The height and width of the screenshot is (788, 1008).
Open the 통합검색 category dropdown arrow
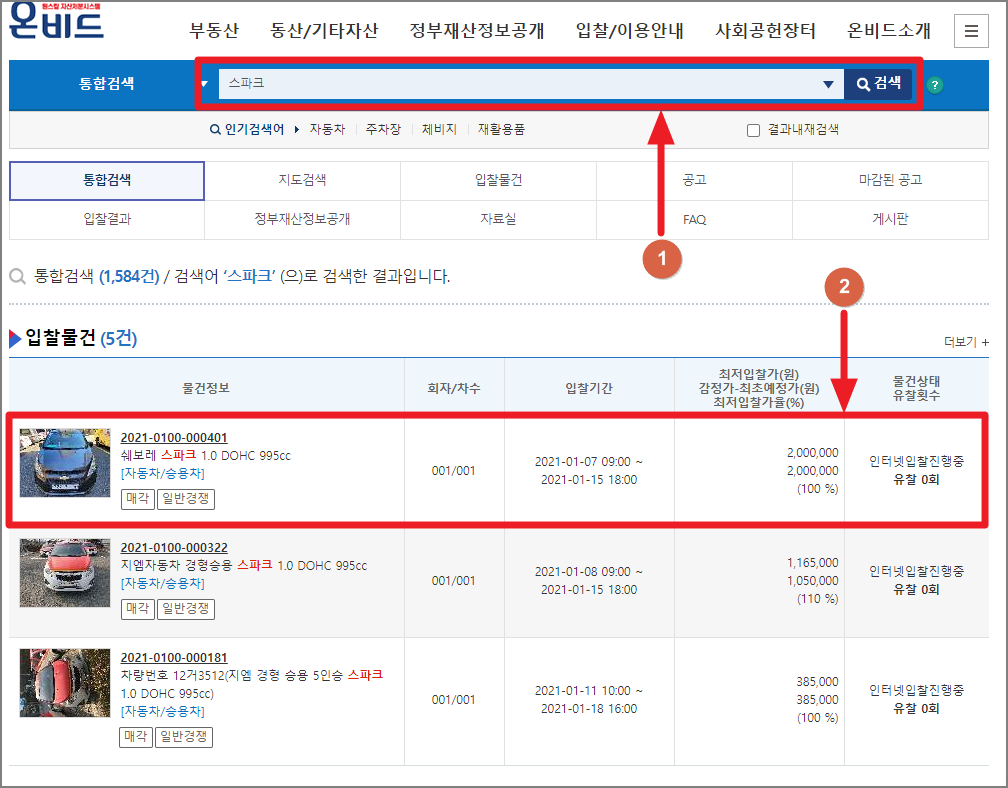[x=204, y=84]
